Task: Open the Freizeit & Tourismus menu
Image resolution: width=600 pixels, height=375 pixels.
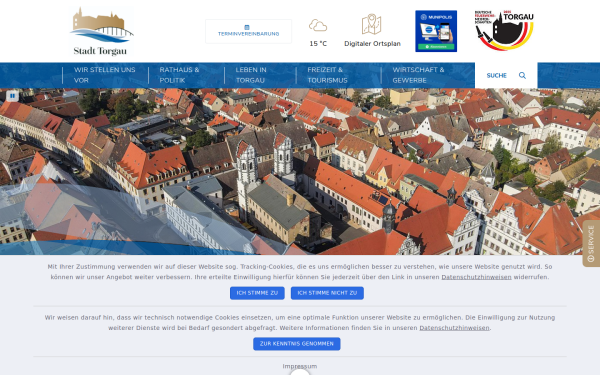Action: [x=327, y=75]
